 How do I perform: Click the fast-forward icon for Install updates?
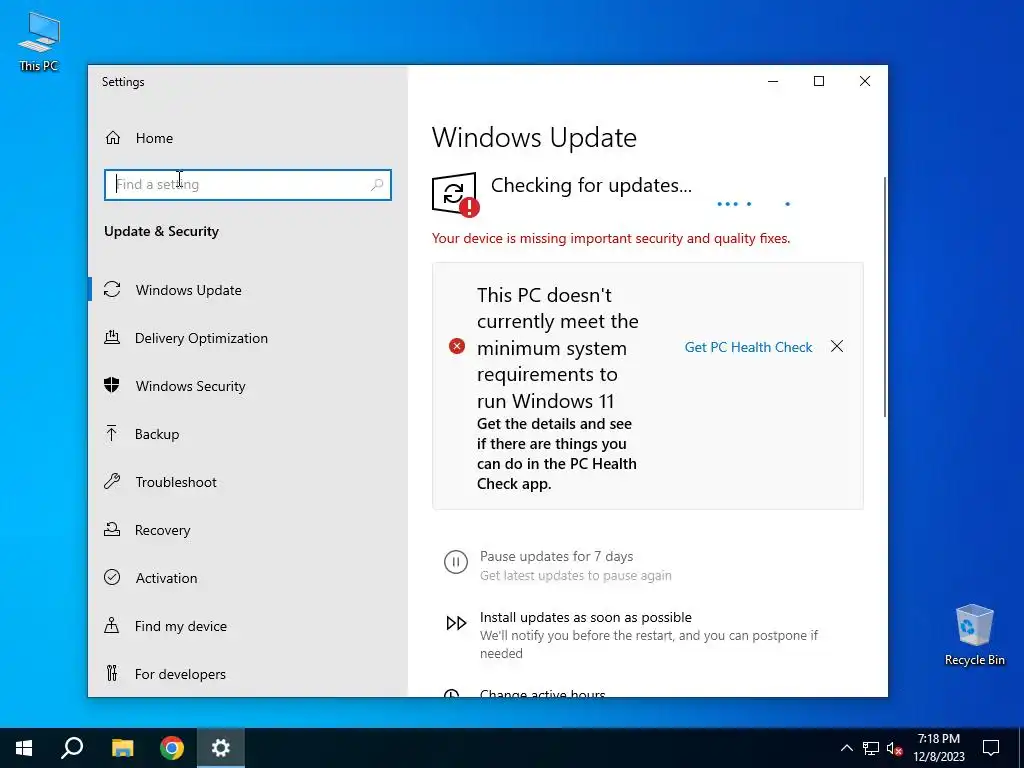click(456, 623)
